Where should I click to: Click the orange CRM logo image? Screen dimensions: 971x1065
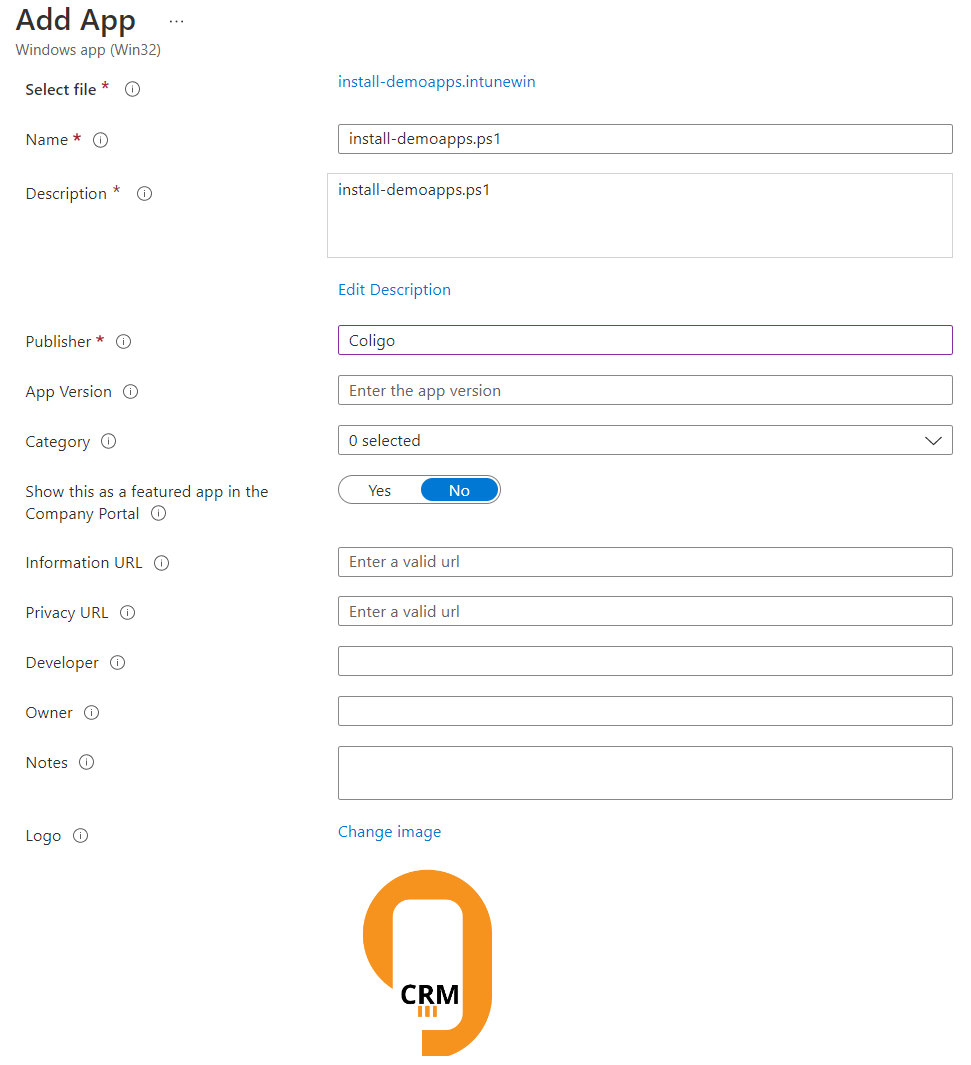click(428, 962)
